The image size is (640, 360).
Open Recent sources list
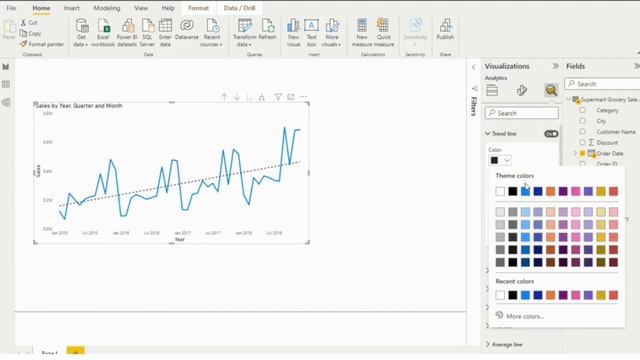tap(211, 33)
